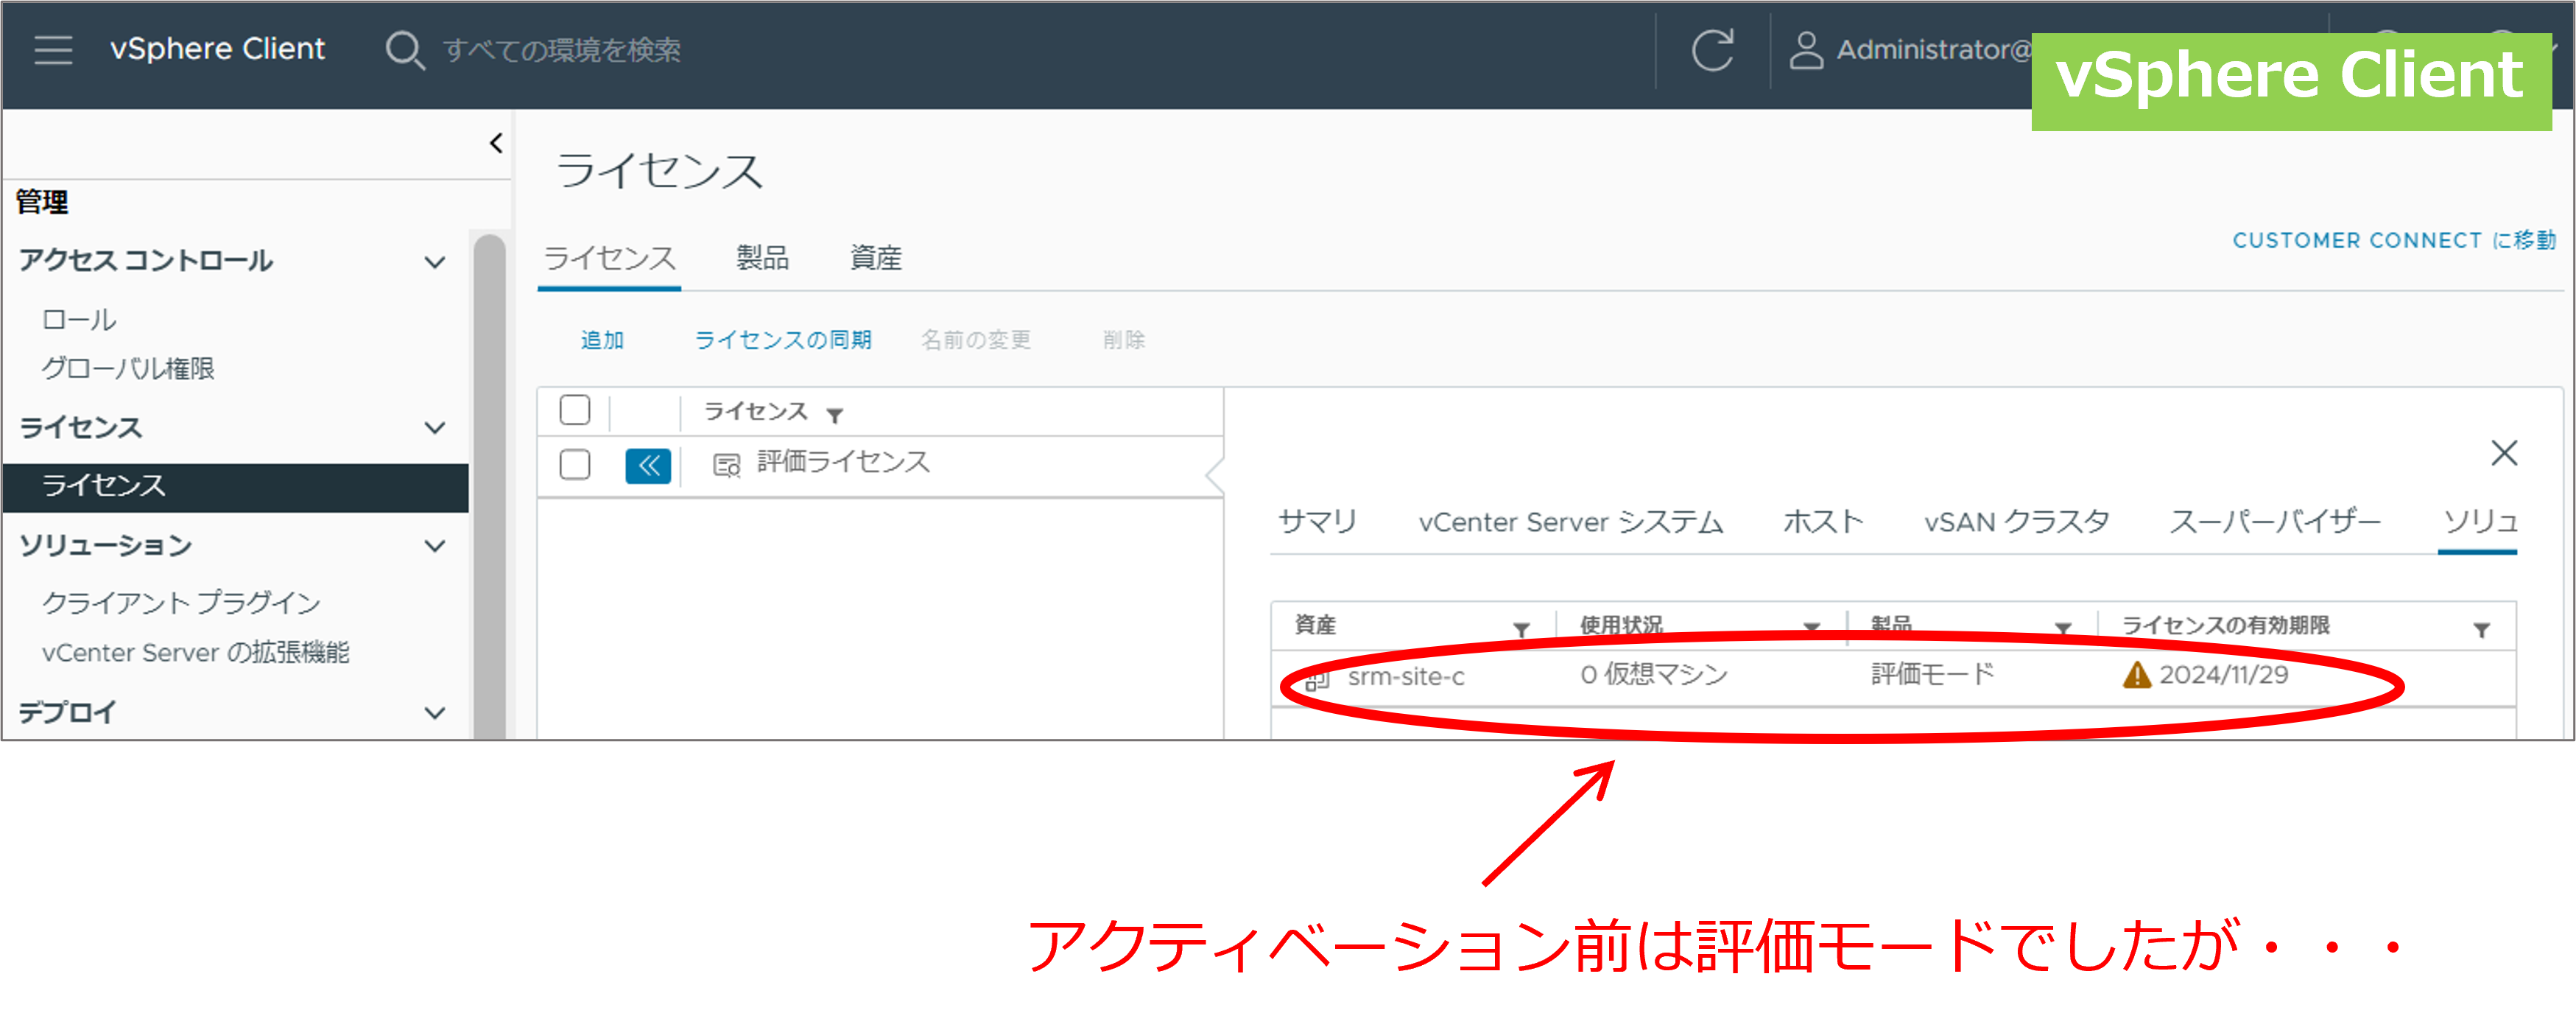Click the vSphere Client title in header
This screenshot has width=2576, height=1027.
pos(217,49)
